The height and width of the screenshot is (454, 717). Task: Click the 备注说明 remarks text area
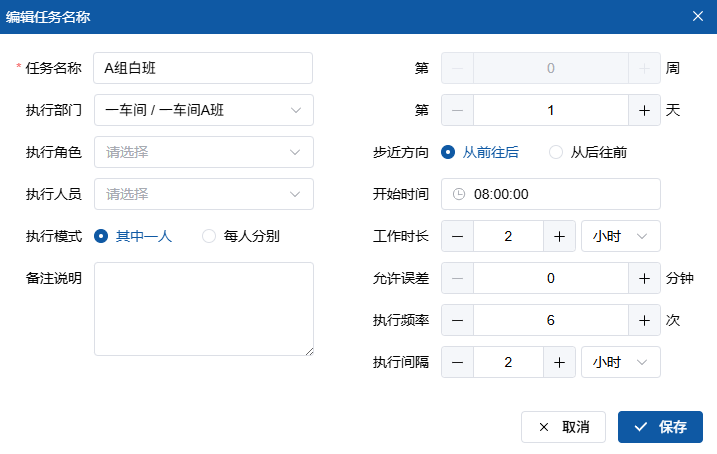(x=203, y=308)
